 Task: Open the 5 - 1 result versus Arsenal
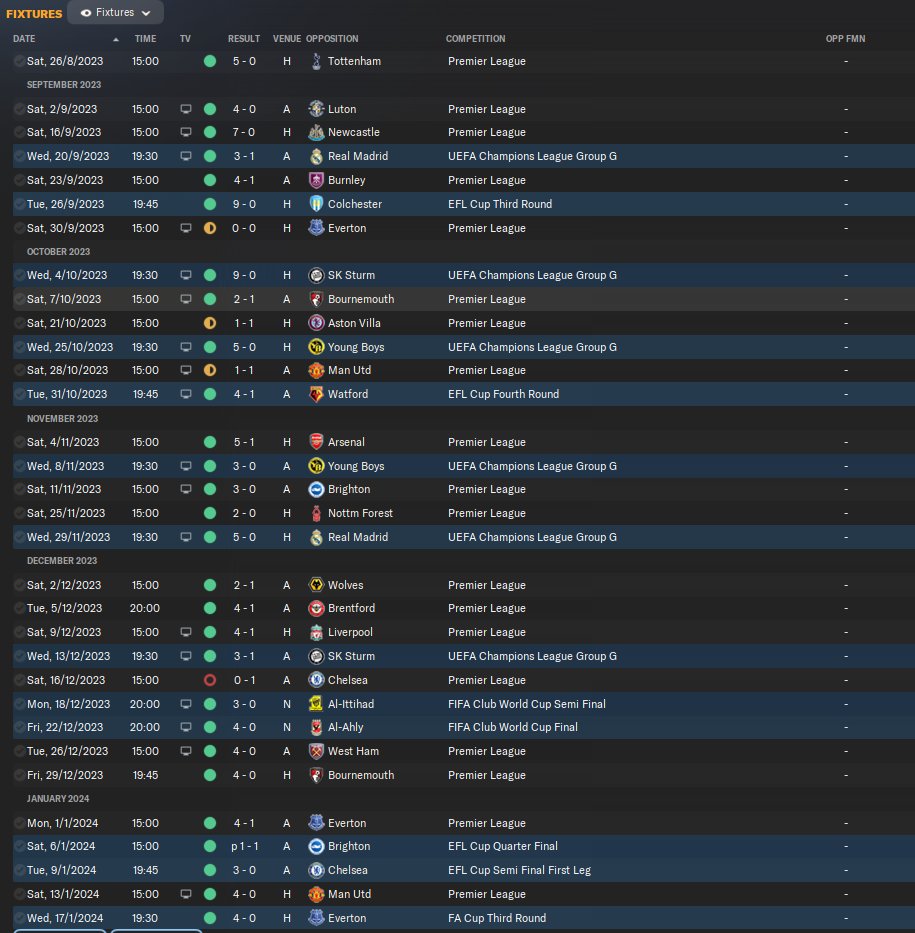click(244, 442)
